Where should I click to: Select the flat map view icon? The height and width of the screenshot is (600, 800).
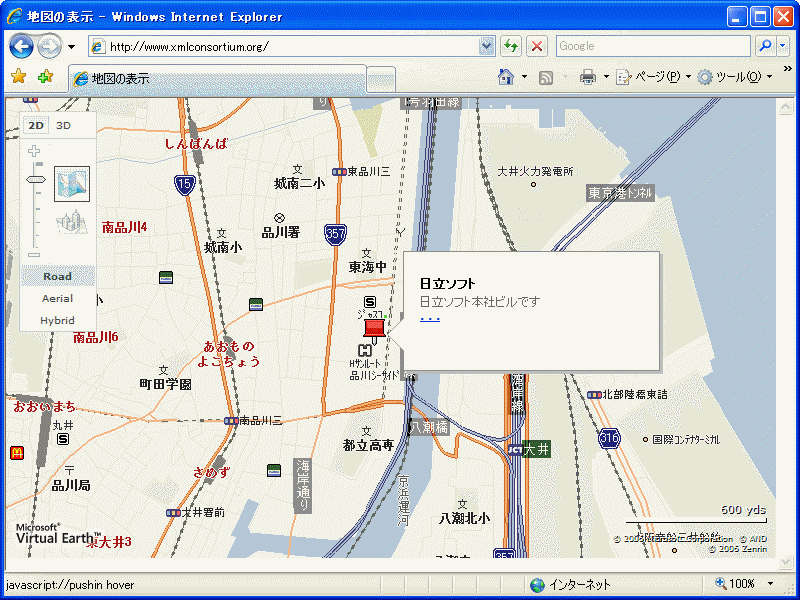[x=72, y=183]
